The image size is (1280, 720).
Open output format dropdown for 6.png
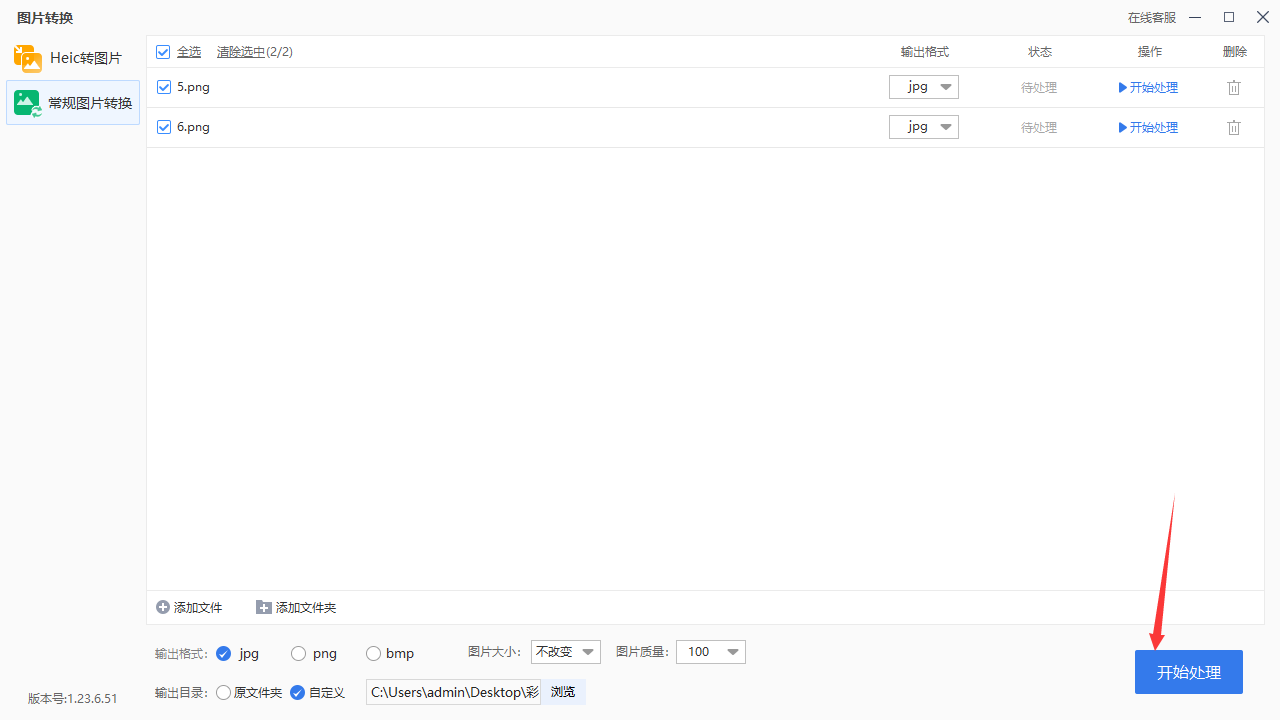(x=924, y=127)
